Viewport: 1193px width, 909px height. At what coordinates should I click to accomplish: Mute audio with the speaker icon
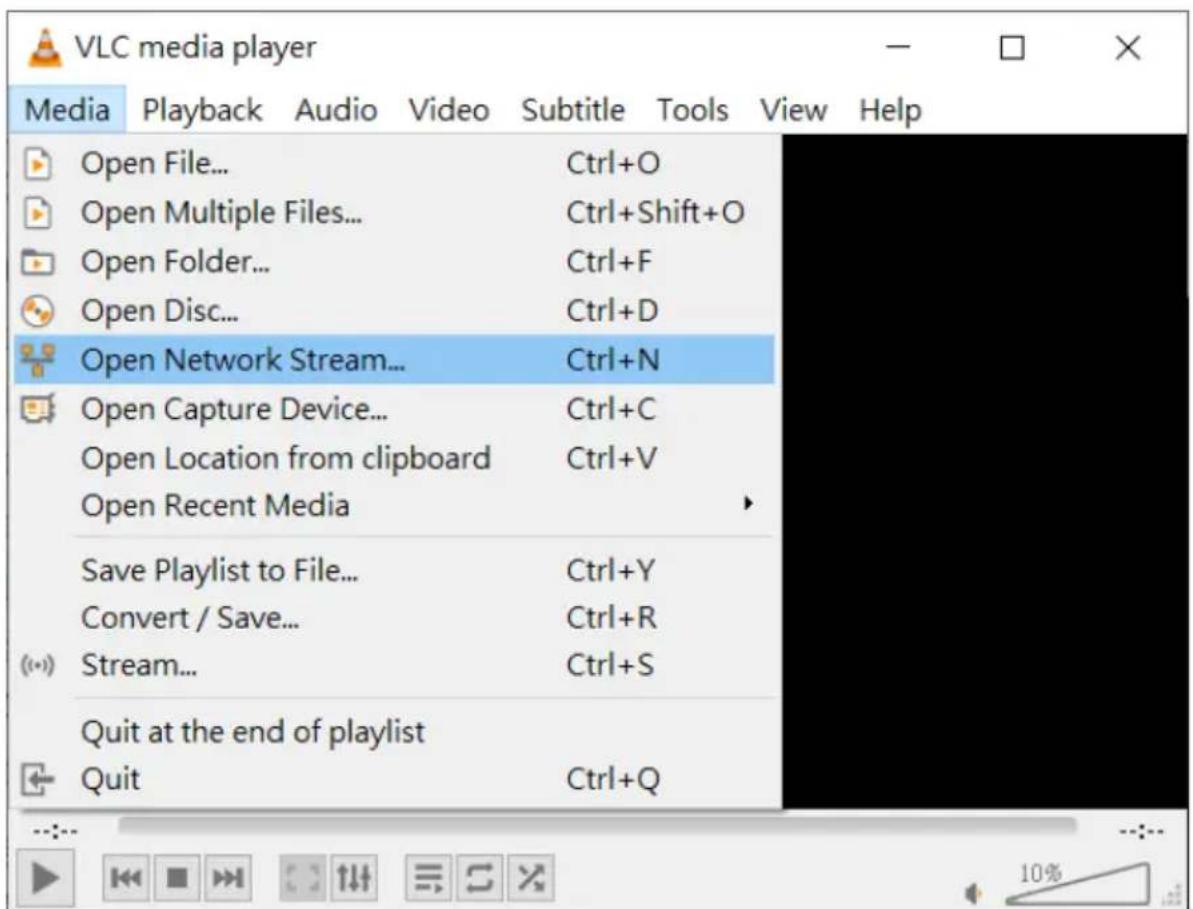tap(974, 892)
